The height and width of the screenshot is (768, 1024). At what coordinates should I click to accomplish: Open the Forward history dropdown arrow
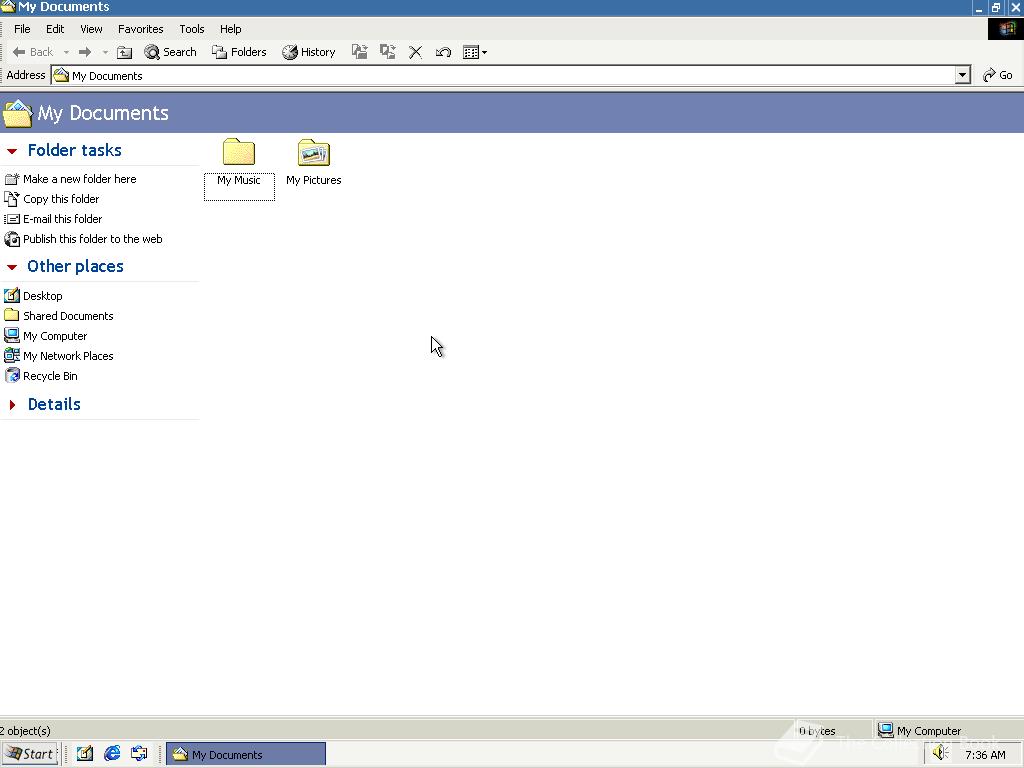point(105,52)
